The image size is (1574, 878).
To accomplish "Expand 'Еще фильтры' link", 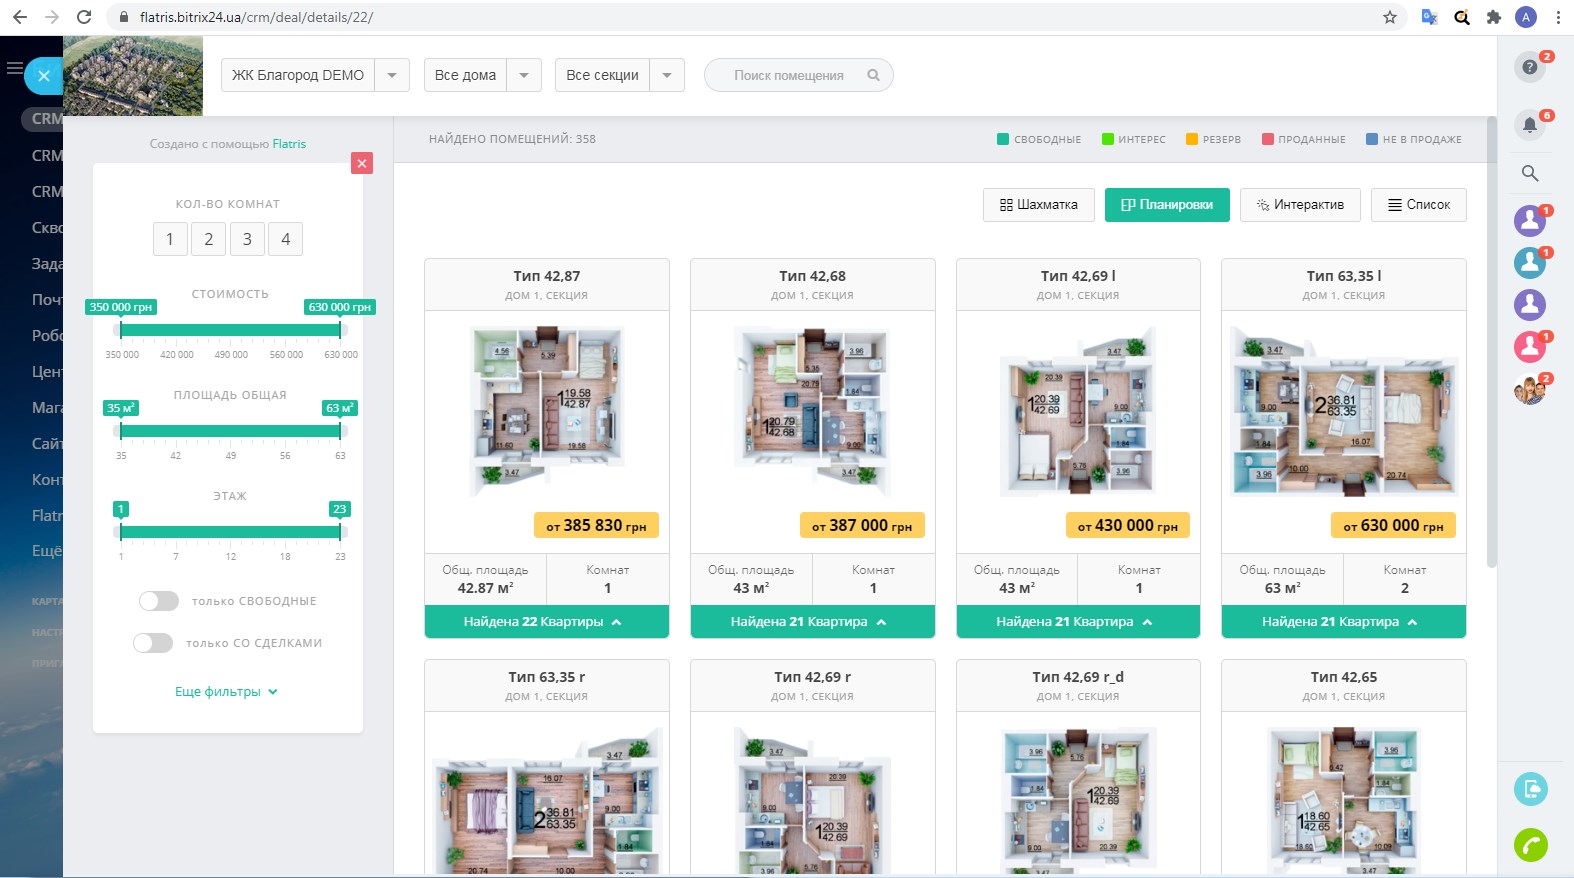I will pos(226,692).
